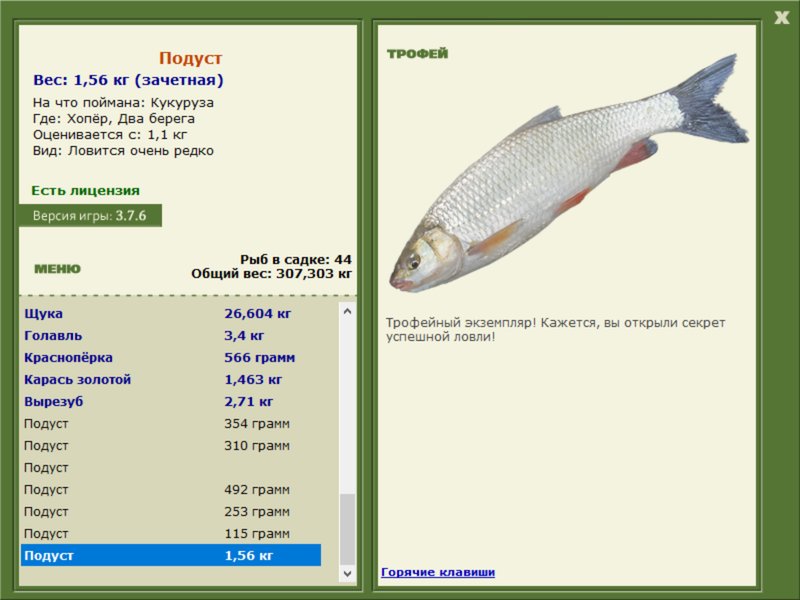Click the ТРОФЕЙ heading
The image size is (800, 600).
pyautogui.click(x=417, y=54)
